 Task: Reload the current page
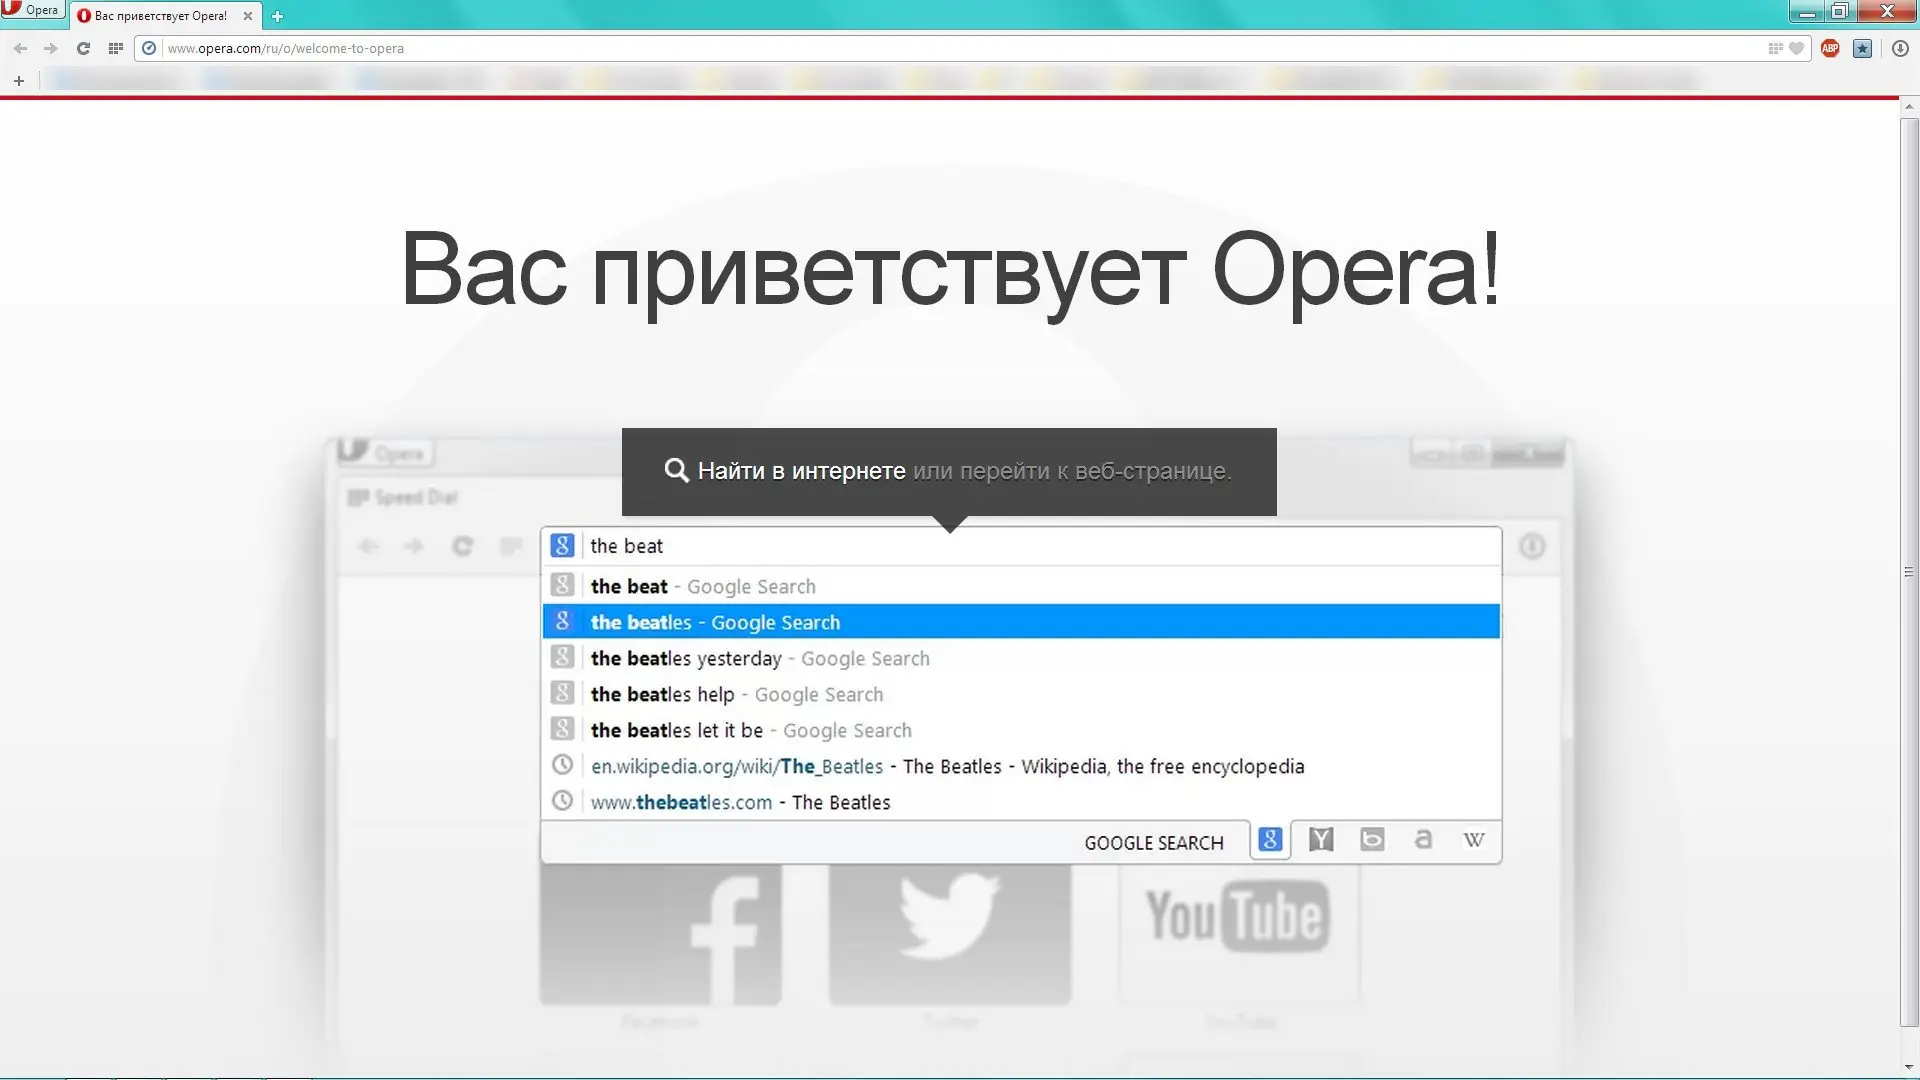[x=83, y=48]
